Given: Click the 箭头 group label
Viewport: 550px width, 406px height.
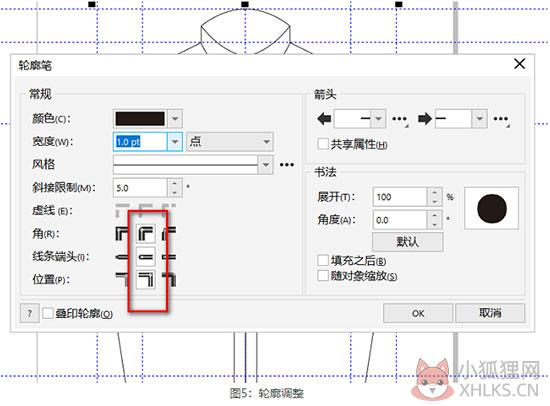Looking at the screenshot, I should pyautogui.click(x=325, y=94).
